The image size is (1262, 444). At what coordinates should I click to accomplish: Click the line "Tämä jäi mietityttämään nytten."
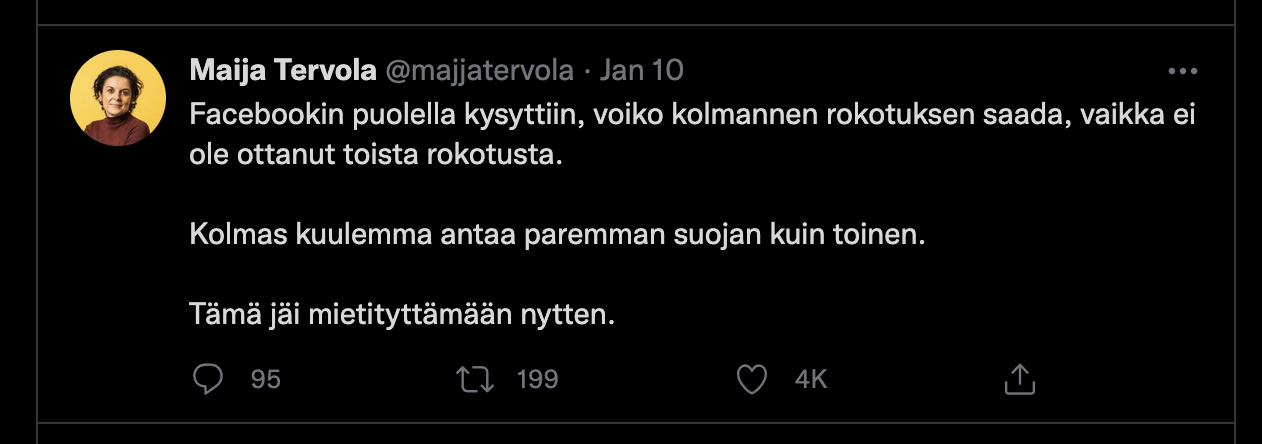point(401,315)
